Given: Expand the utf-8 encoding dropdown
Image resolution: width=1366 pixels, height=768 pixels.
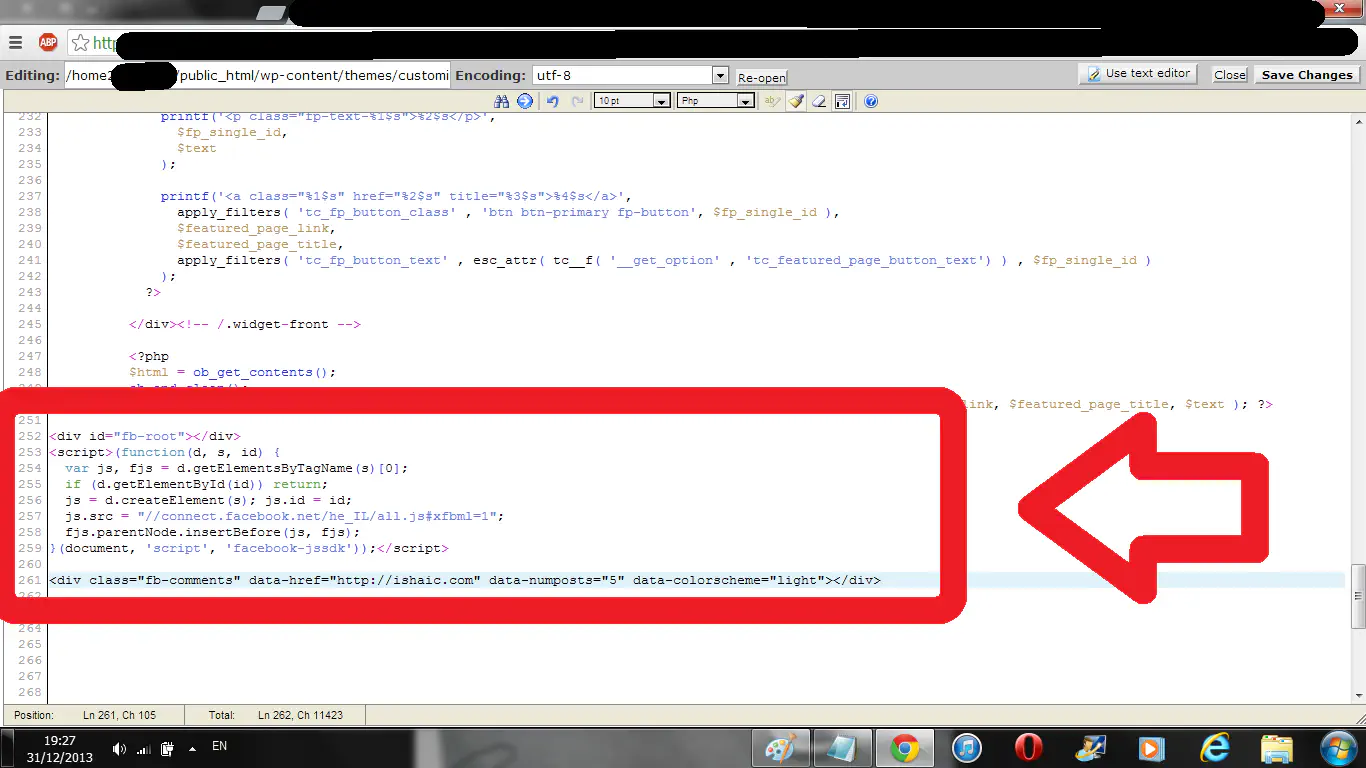Looking at the screenshot, I should pyautogui.click(x=720, y=75).
